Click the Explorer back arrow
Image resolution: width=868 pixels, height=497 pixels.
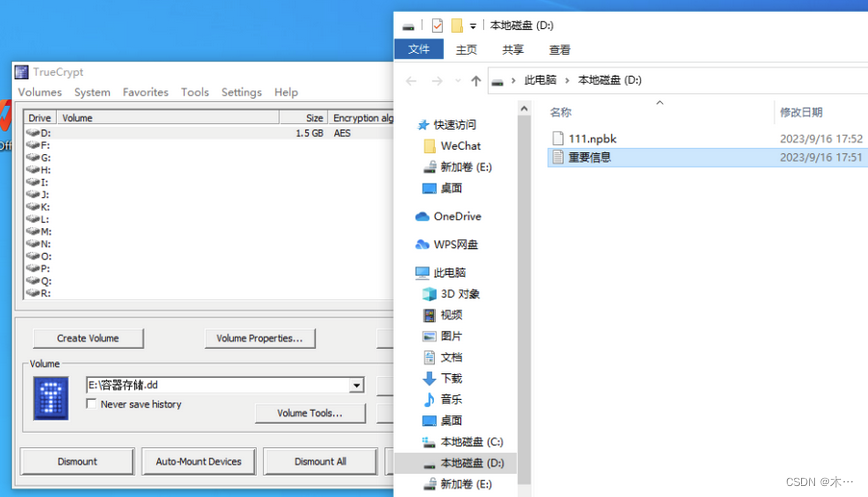tap(411, 81)
